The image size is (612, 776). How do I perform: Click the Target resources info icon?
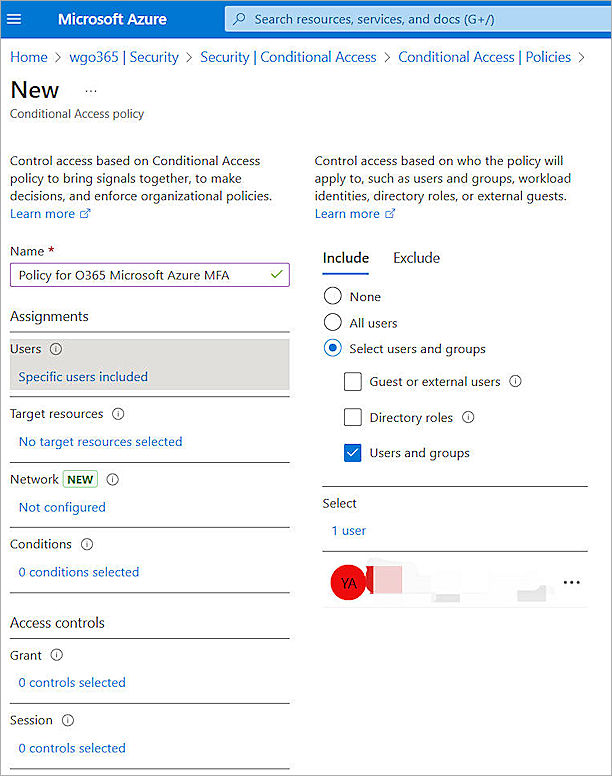pyautogui.click(x=118, y=414)
